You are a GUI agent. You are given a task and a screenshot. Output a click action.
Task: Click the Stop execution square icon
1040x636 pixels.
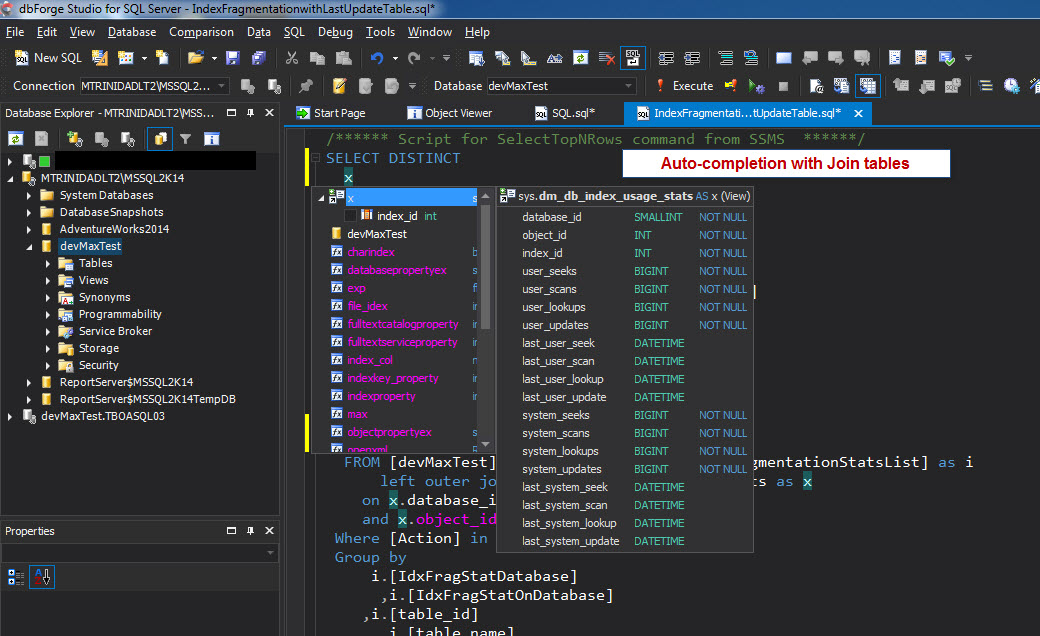click(x=783, y=86)
